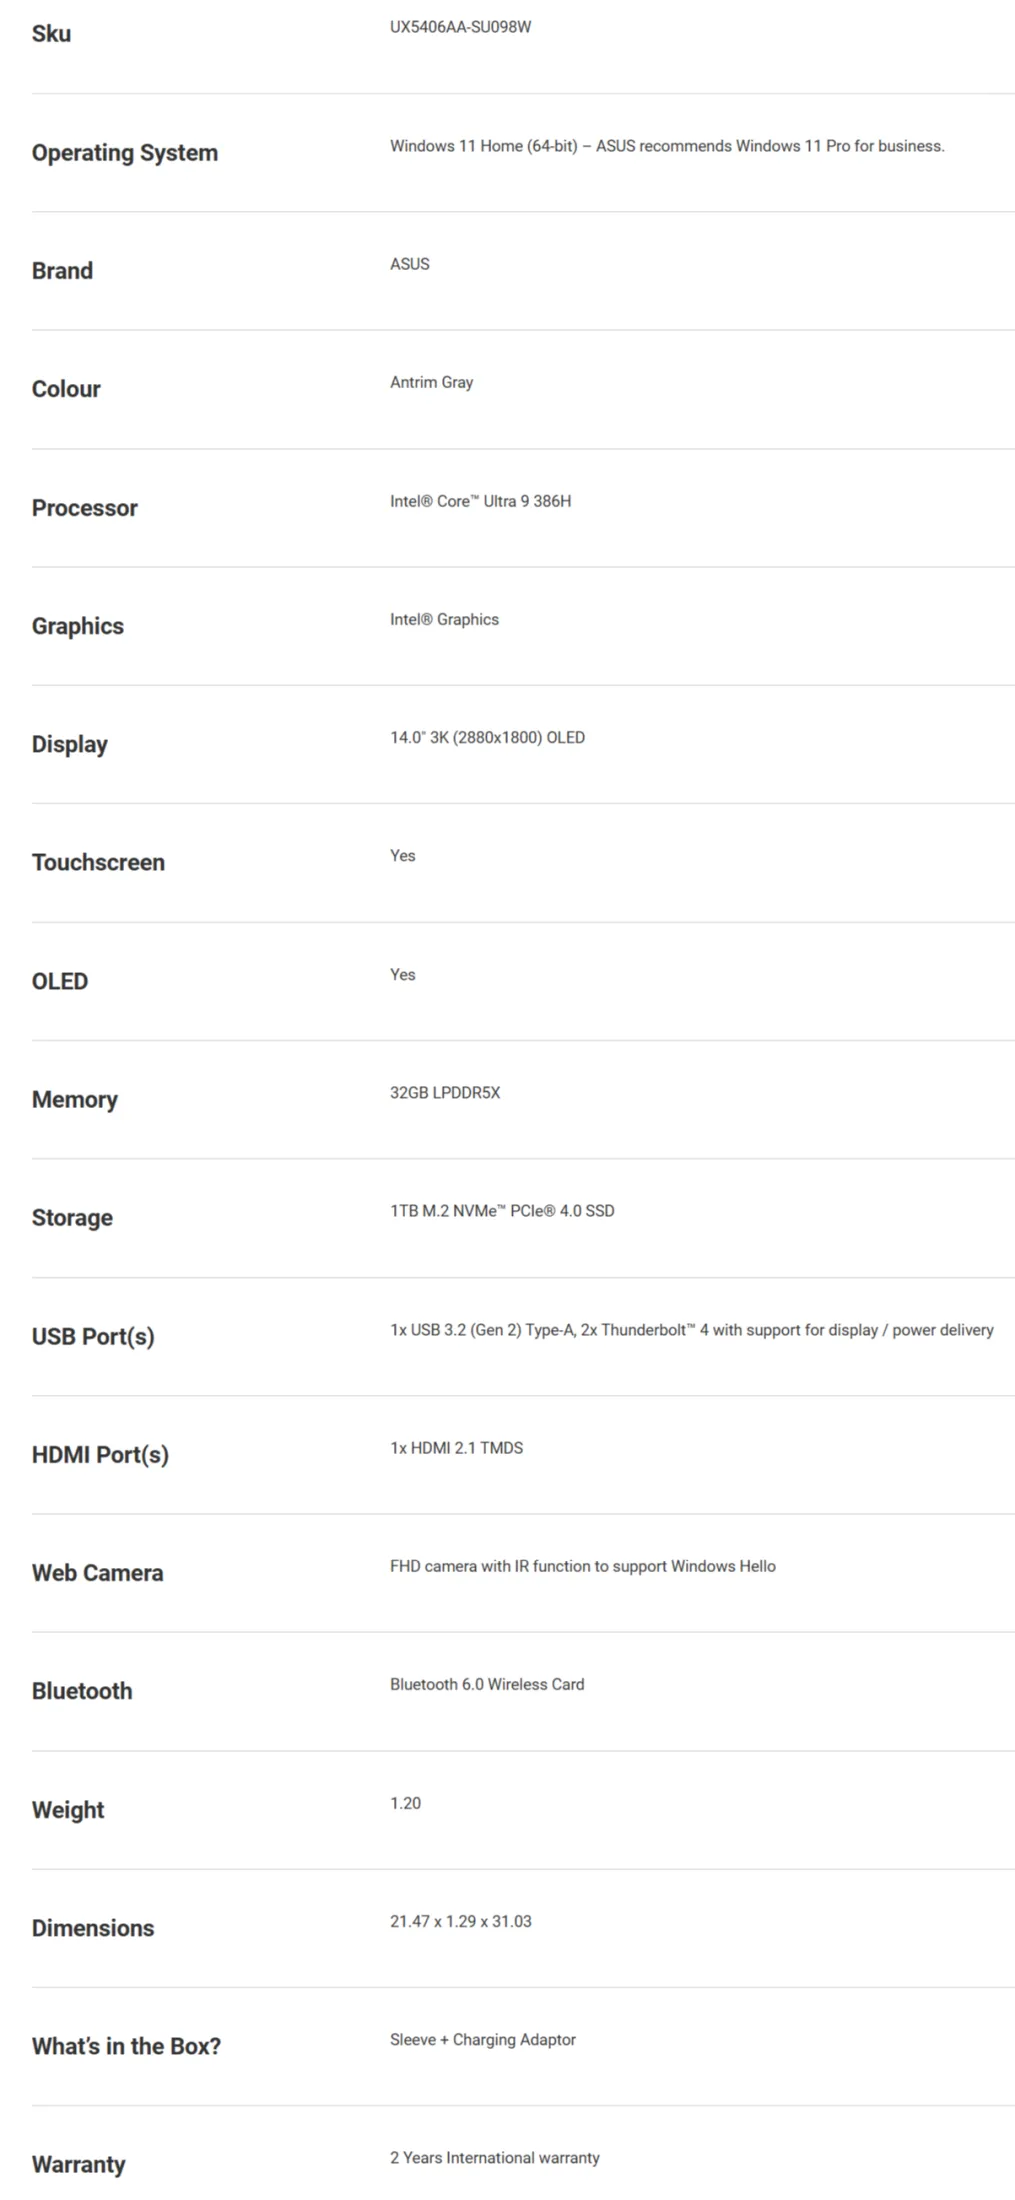Click the 32GB LPDDR5X memory value
This screenshot has height=2200, width=1015.
[x=444, y=1092]
